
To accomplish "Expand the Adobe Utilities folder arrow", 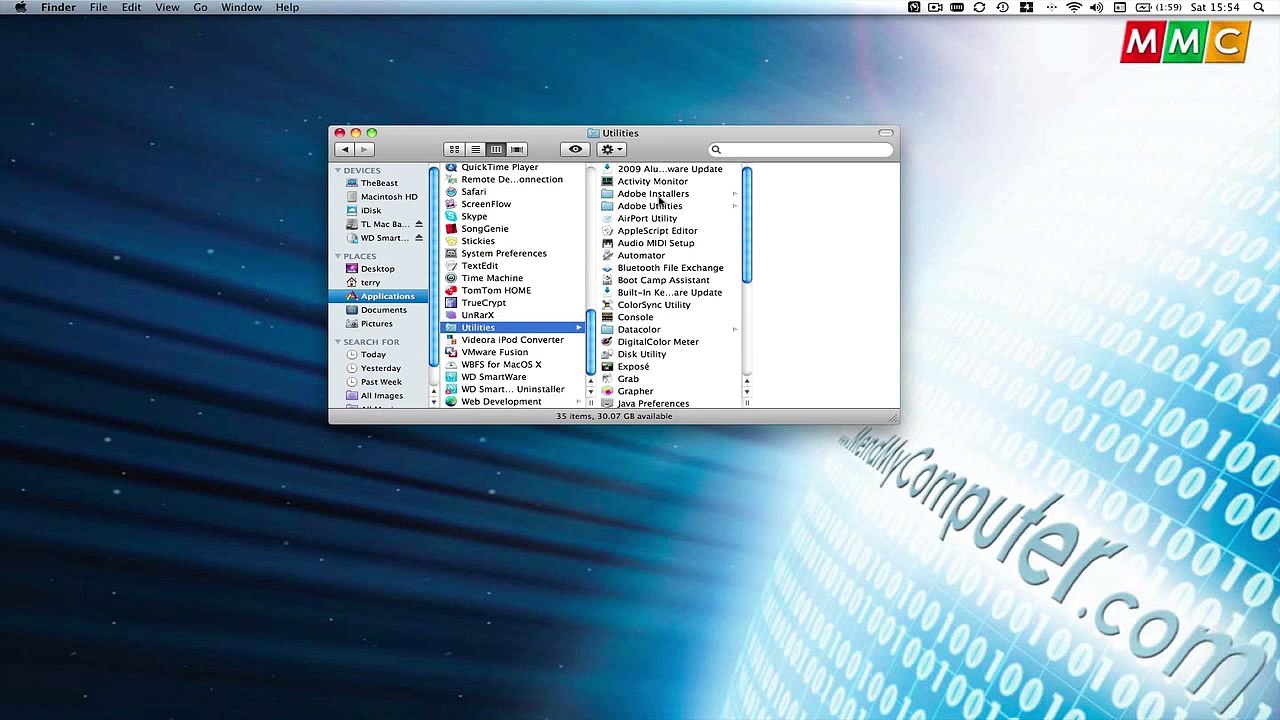I will point(735,206).
